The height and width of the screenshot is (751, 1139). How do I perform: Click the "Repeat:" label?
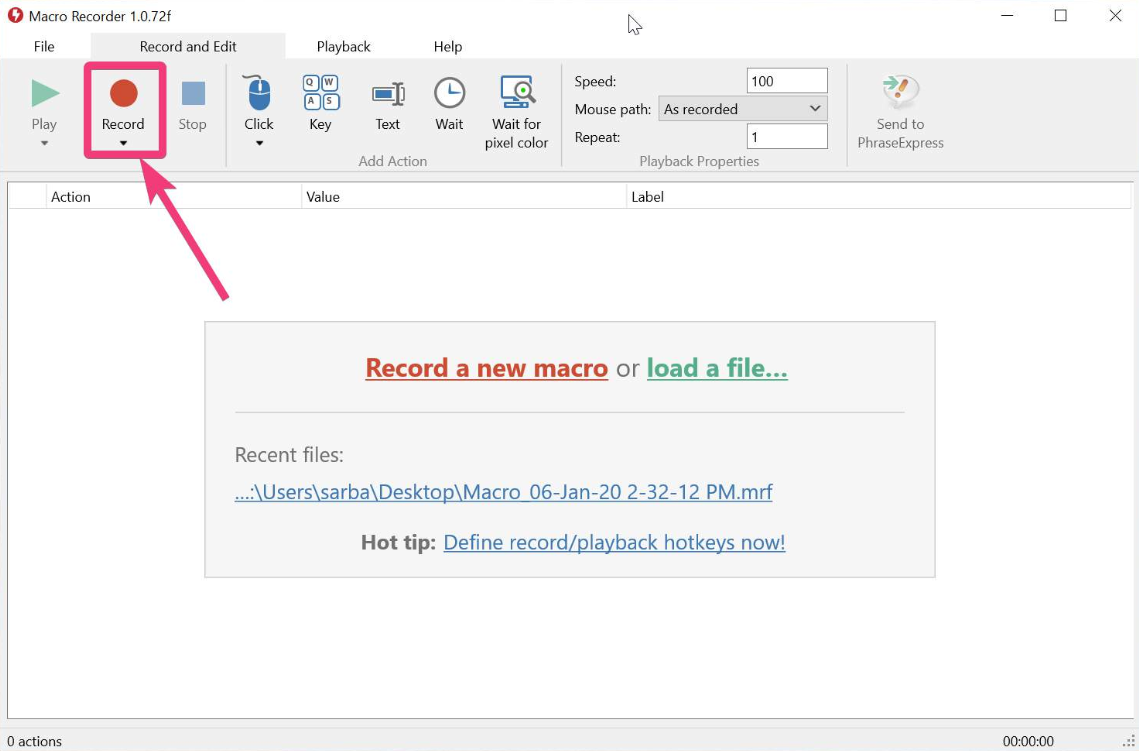click(x=597, y=137)
